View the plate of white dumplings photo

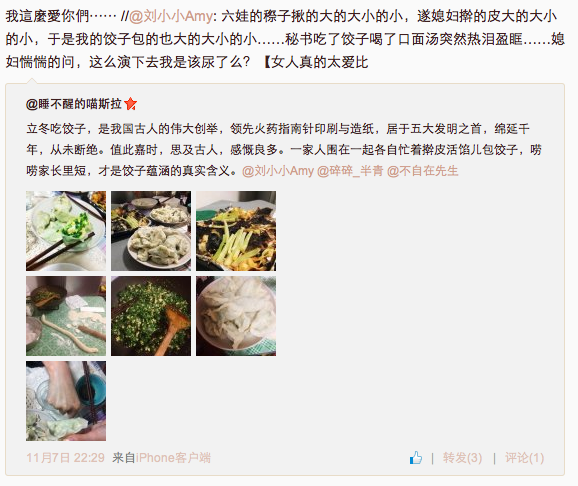[236, 316]
